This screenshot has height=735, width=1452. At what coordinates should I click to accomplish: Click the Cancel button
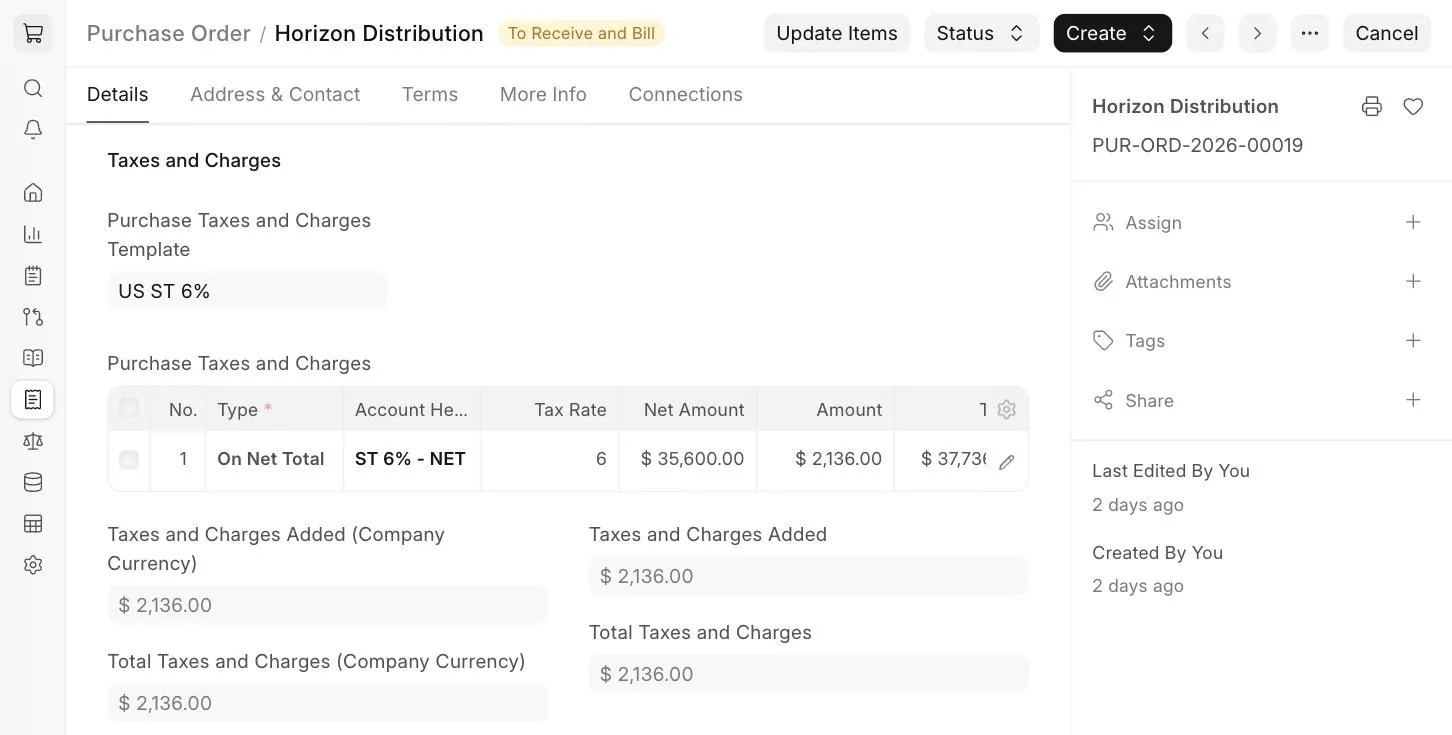[1387, 33]
